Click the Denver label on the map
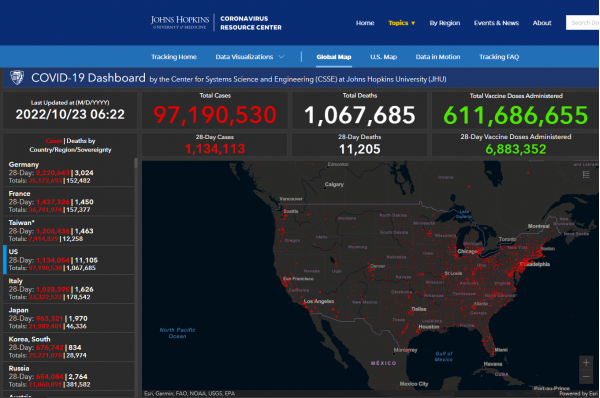This screenshot has height=398, width=600. pyautogui.click(x=377, y=266)
